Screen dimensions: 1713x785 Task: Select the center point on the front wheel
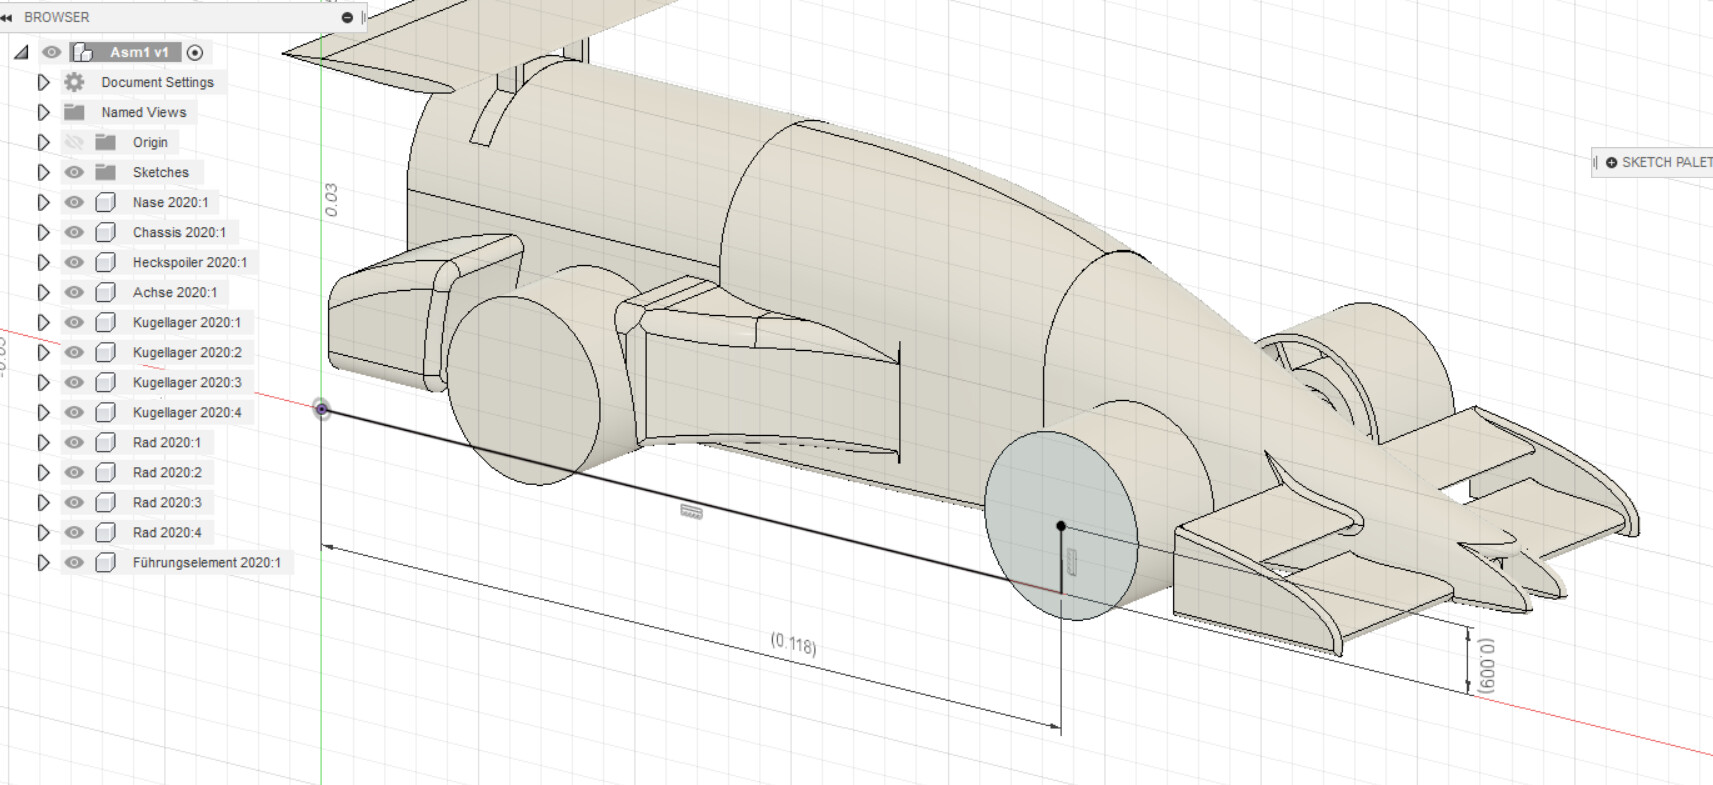[1061, 526]
